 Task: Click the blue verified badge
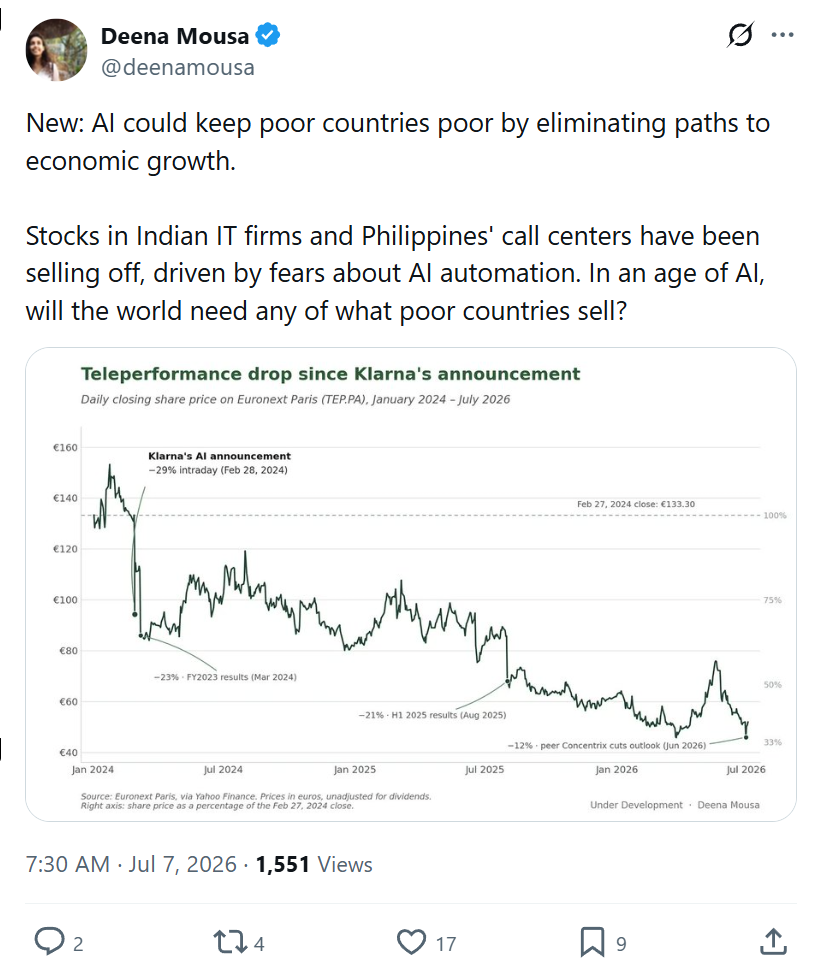pyautogui.click(x=268, y=35)
